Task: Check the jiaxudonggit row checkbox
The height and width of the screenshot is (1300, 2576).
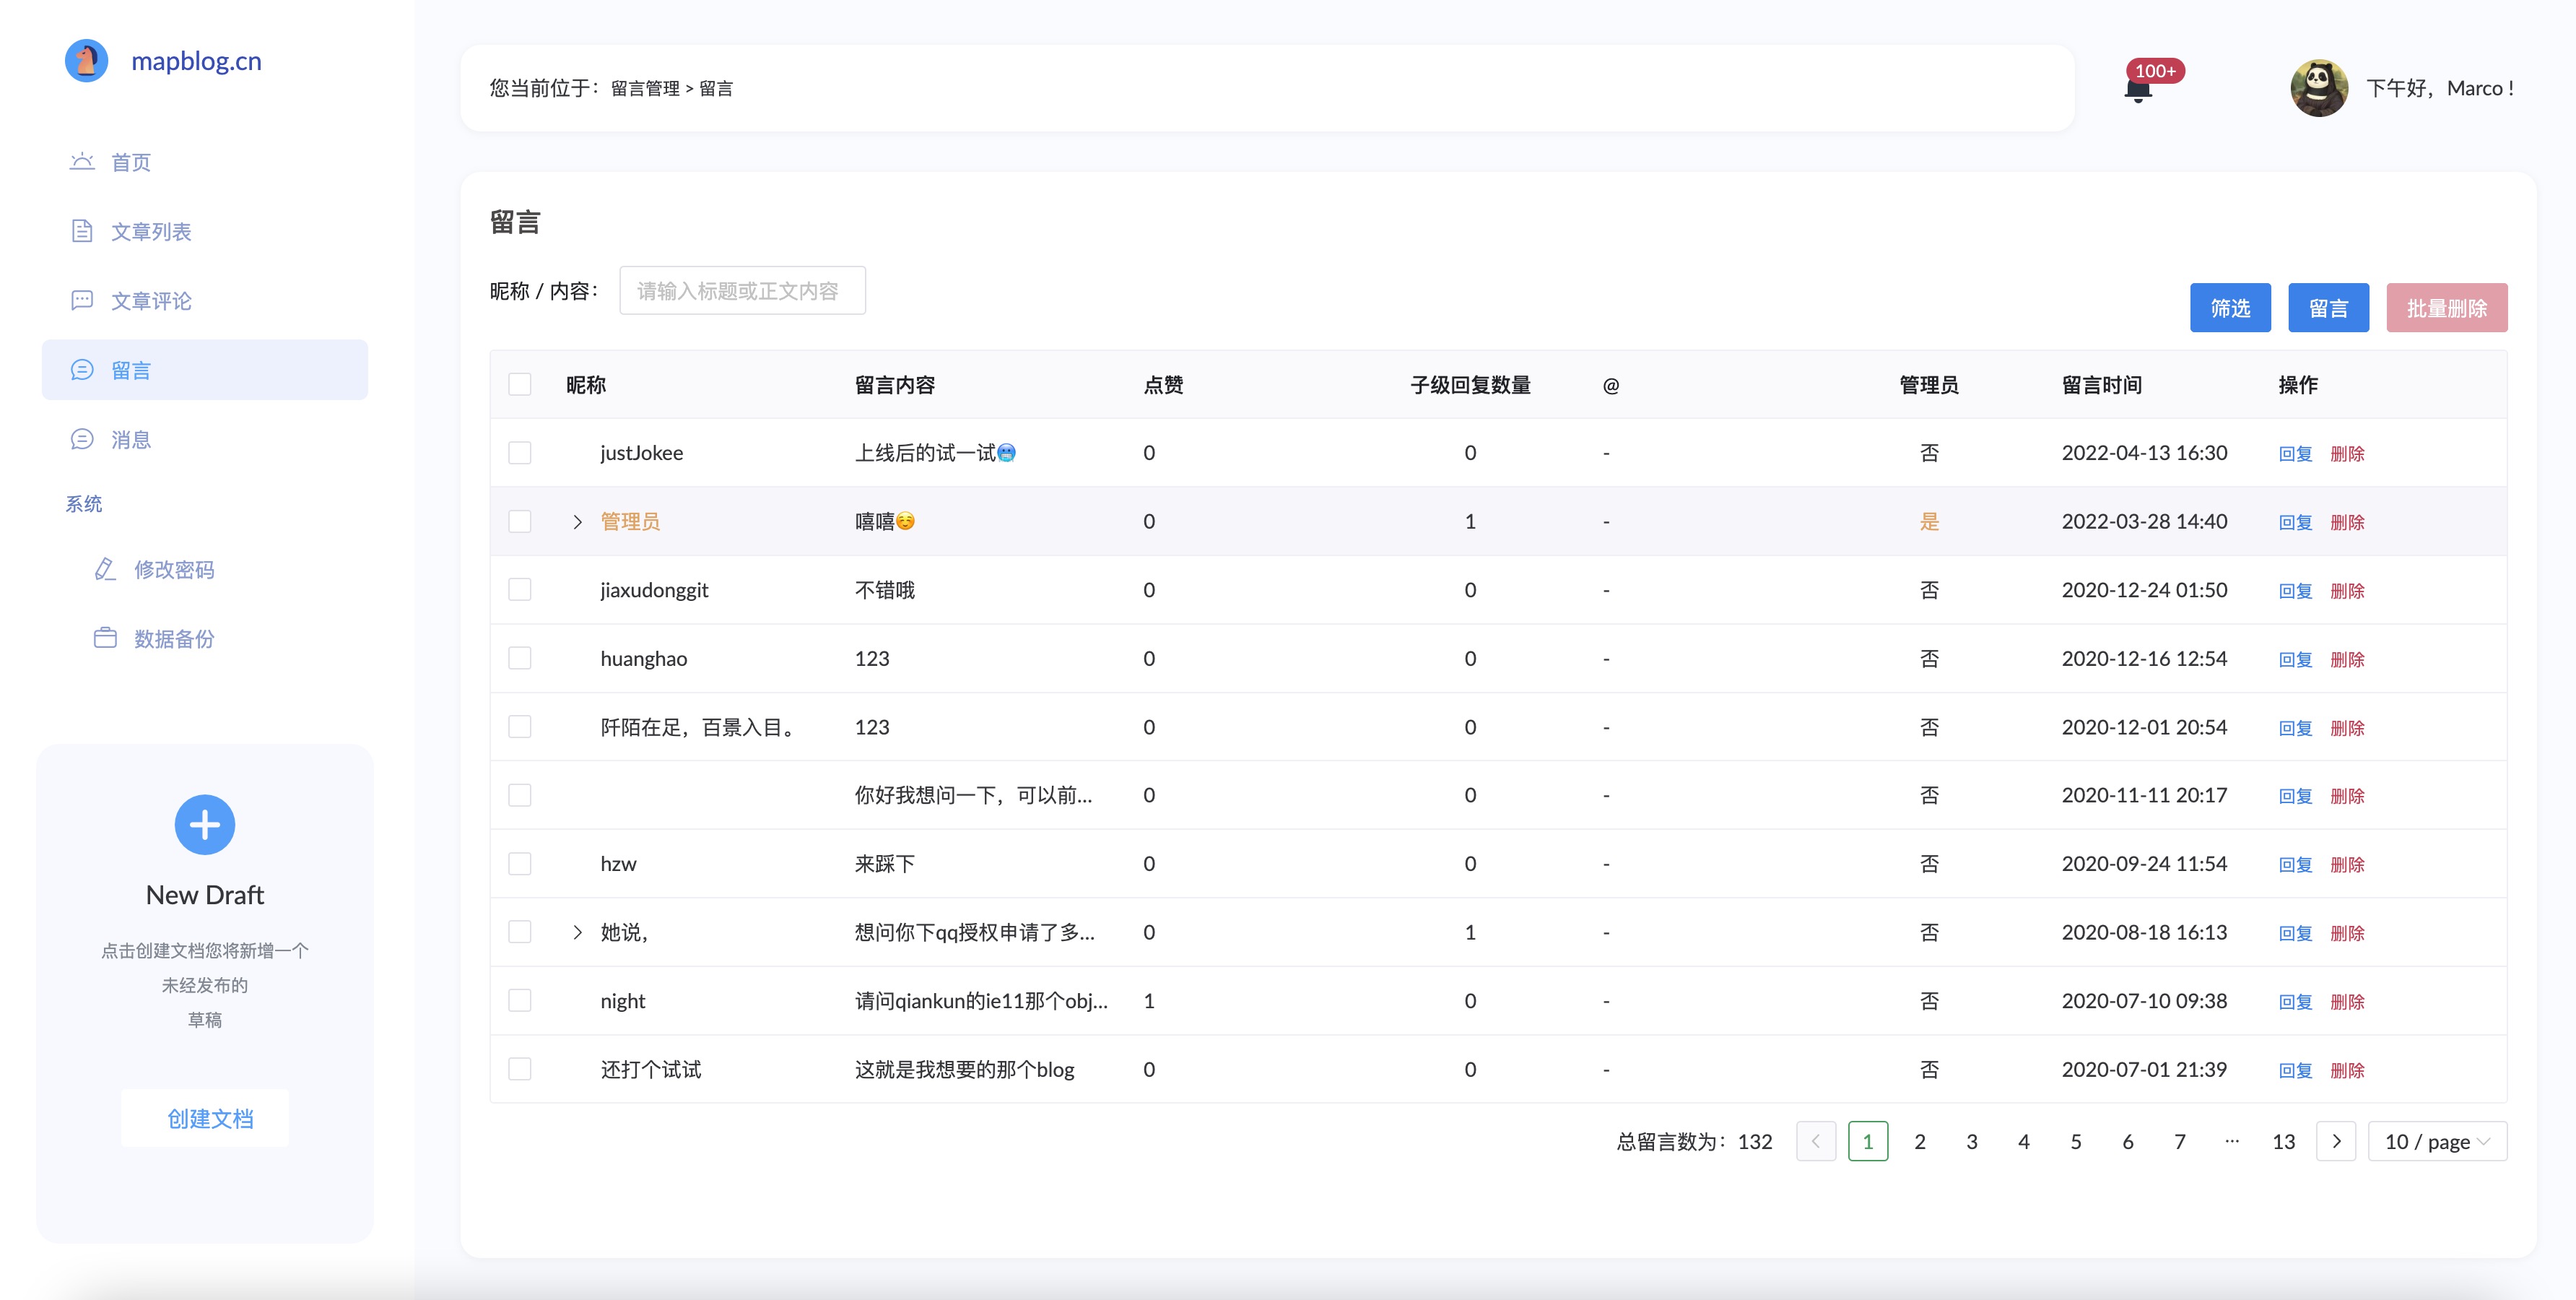Action: [520, 590]
